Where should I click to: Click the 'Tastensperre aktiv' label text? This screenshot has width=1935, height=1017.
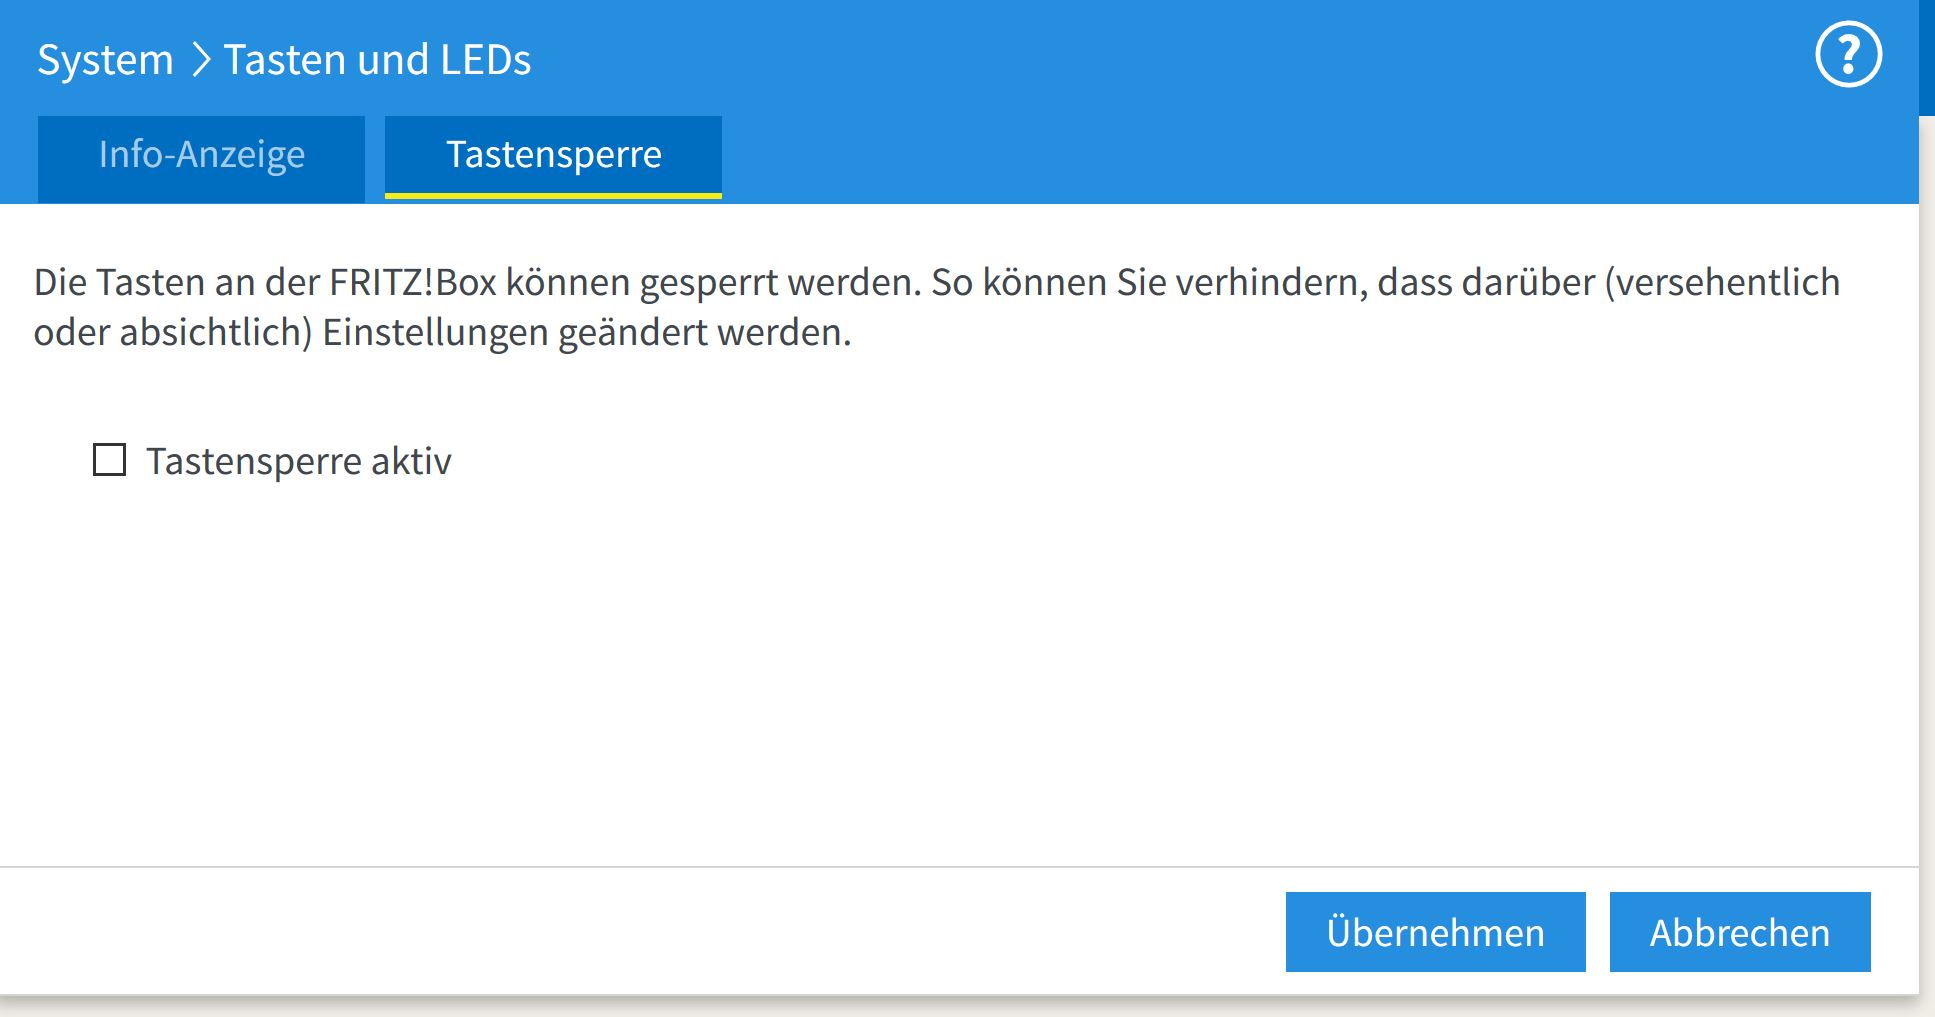click(298, 461)
